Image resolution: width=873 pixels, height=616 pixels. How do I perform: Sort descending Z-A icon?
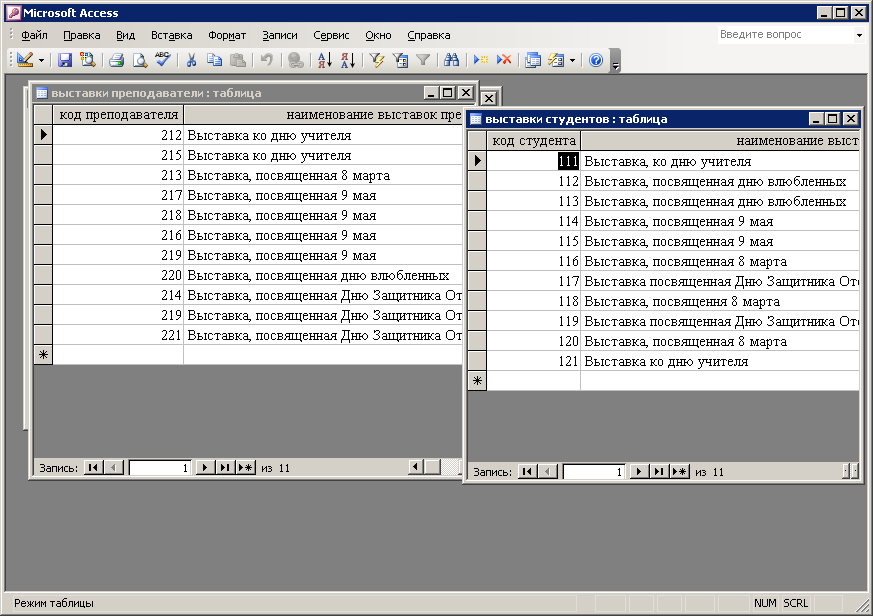pos(348,60)
